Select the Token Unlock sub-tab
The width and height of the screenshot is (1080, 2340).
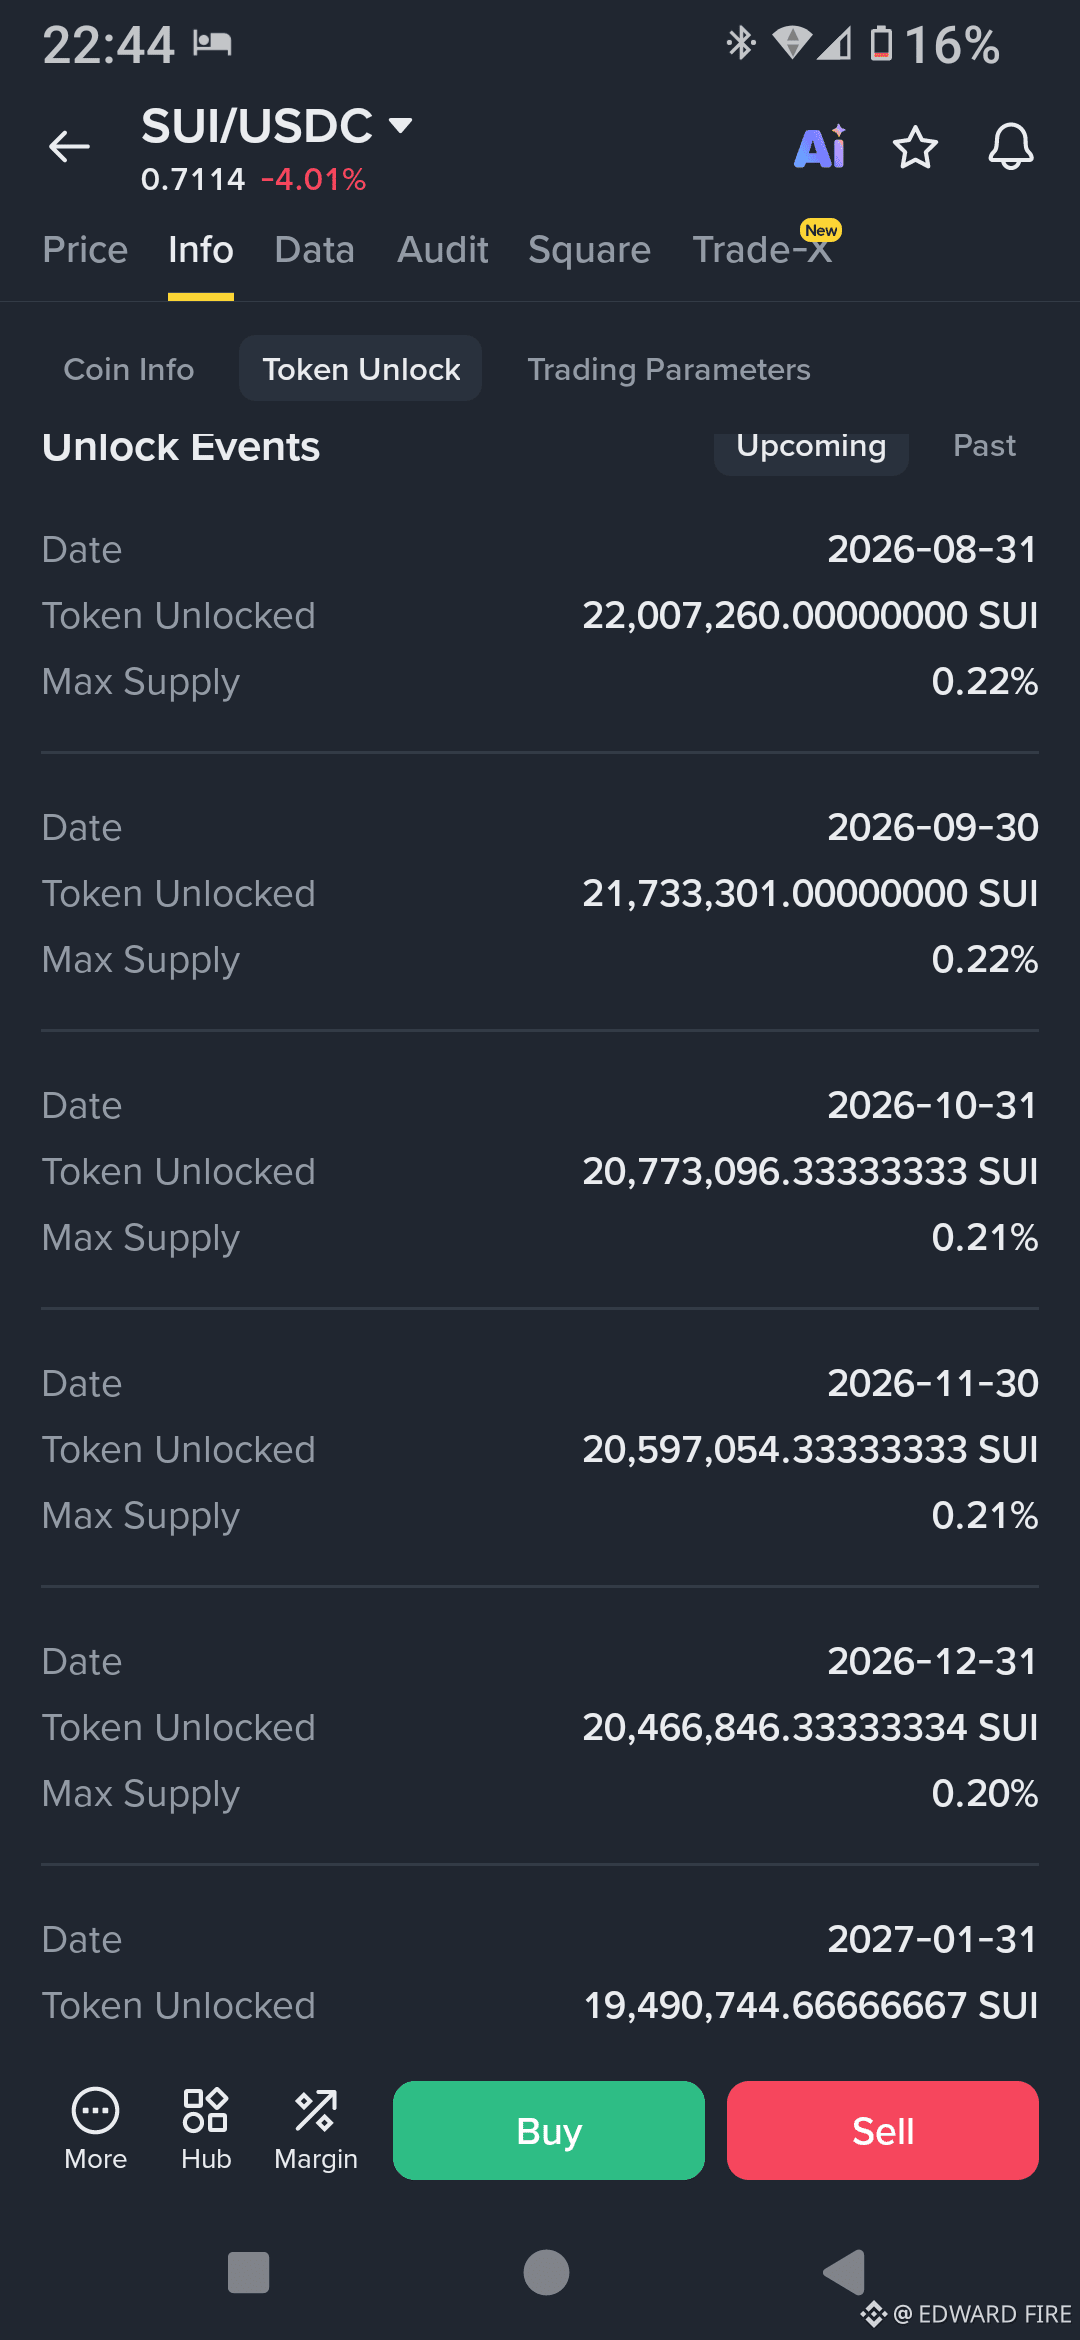361,369
